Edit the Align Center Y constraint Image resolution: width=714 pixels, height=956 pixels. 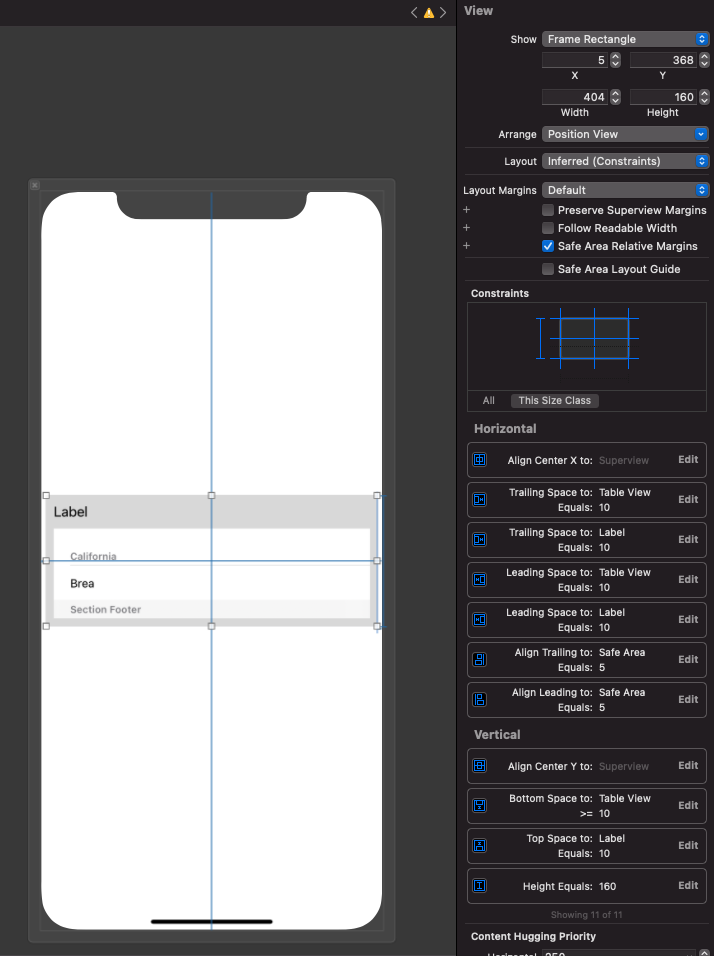point(688,766)
